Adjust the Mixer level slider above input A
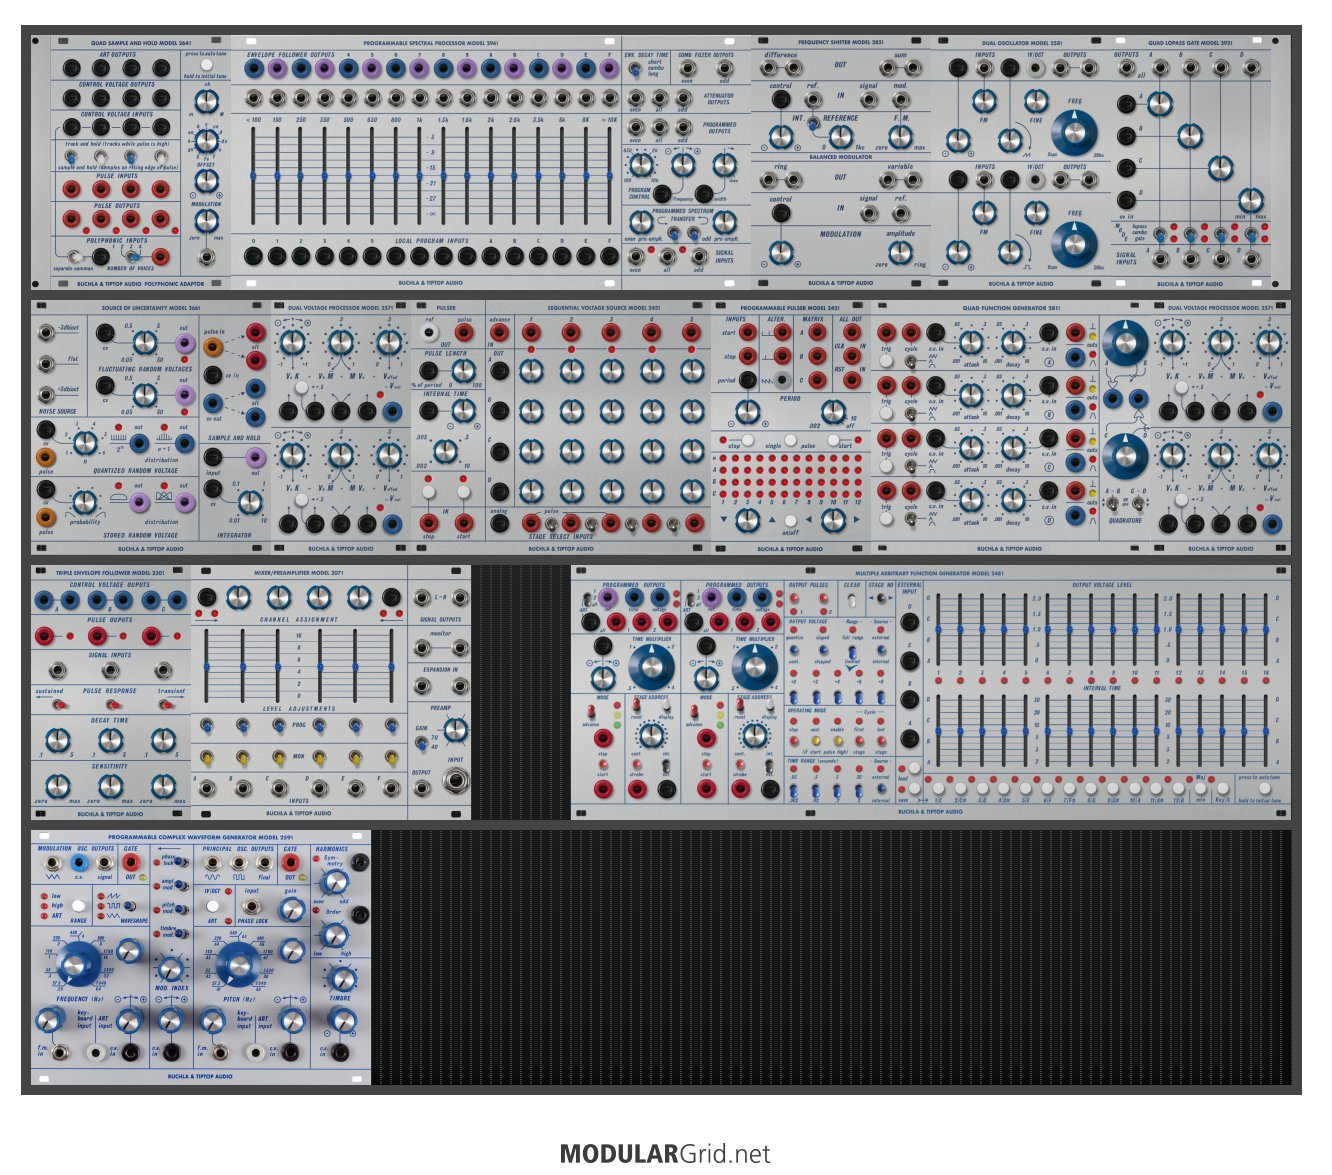Screen dimensions: 1332x1175 point(206,666)
